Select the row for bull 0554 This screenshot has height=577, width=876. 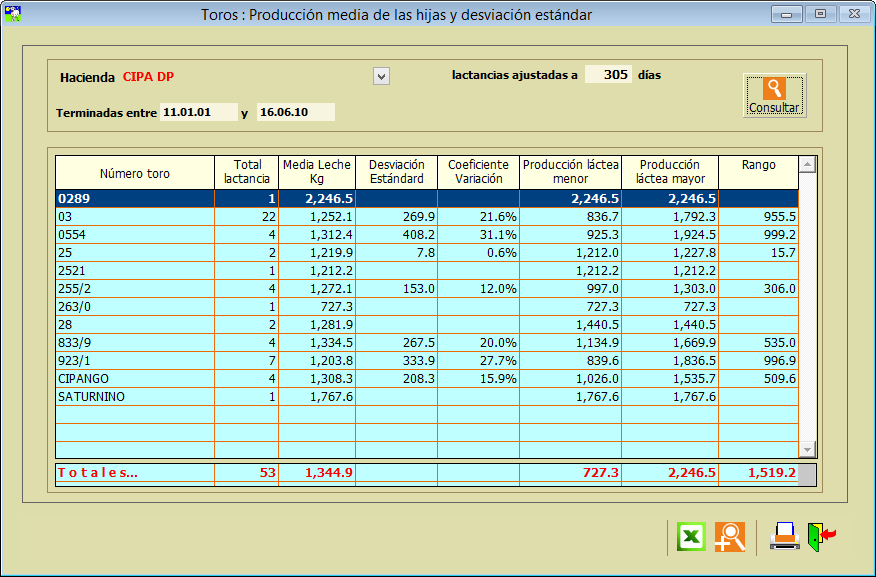(135, 235)
